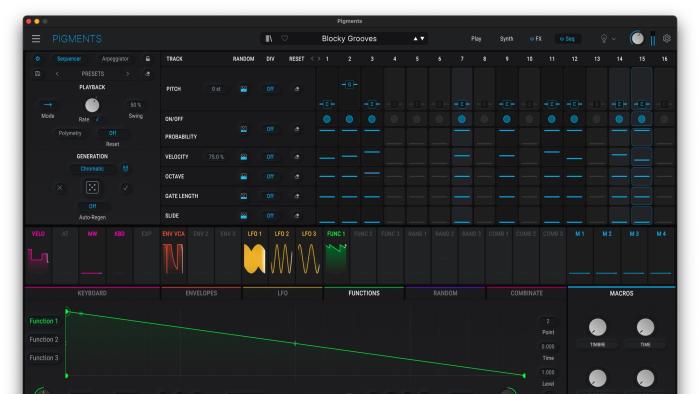Open the preset library browser icon

point(269,39)
